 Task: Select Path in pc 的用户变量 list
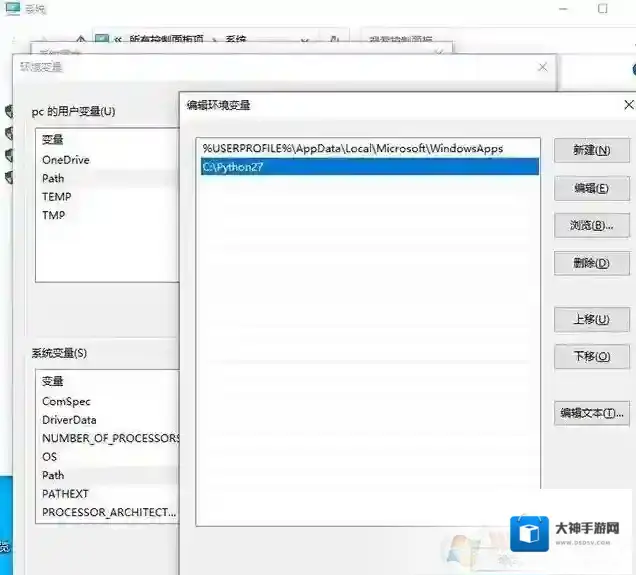[x=53, y=178]
